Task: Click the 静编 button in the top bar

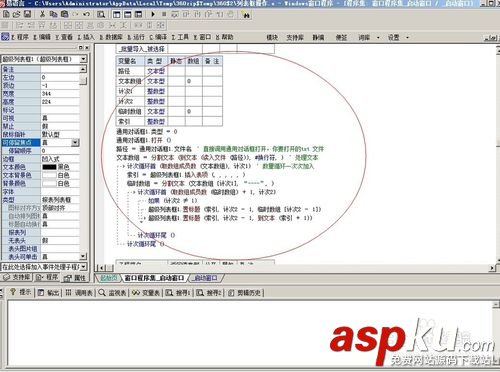Action: (318, 37)
